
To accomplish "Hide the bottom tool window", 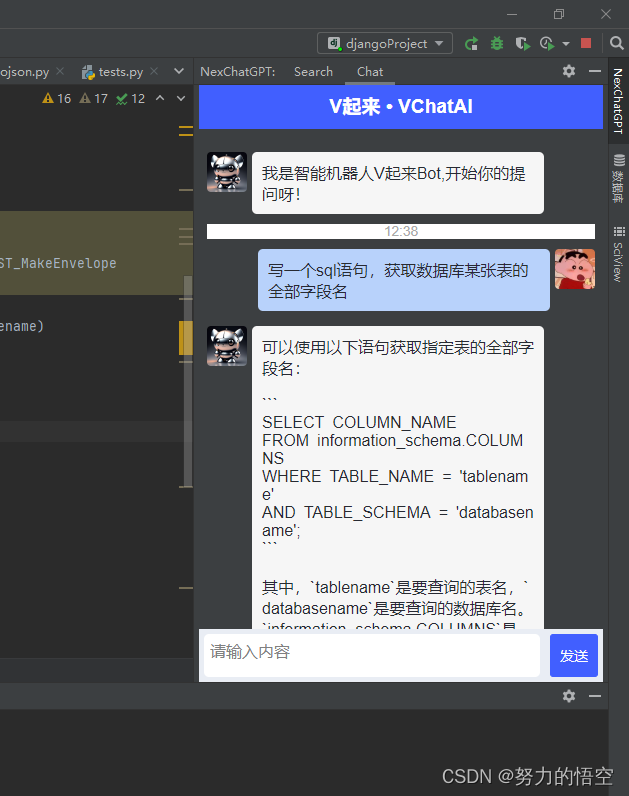I will [594, 695].
